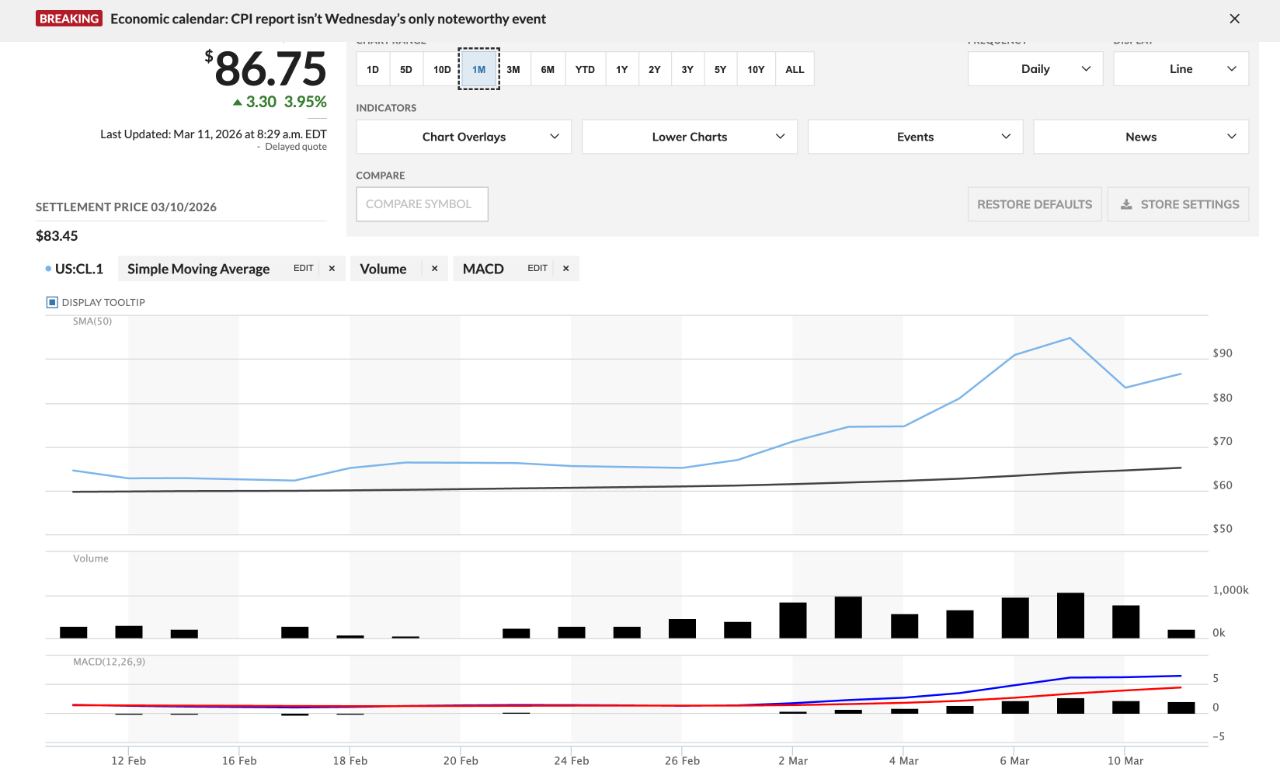This screenshot has width=1280, height=779.
Task: Edit the Simple Moving Average settings
Action: click(x=303, y=268)
